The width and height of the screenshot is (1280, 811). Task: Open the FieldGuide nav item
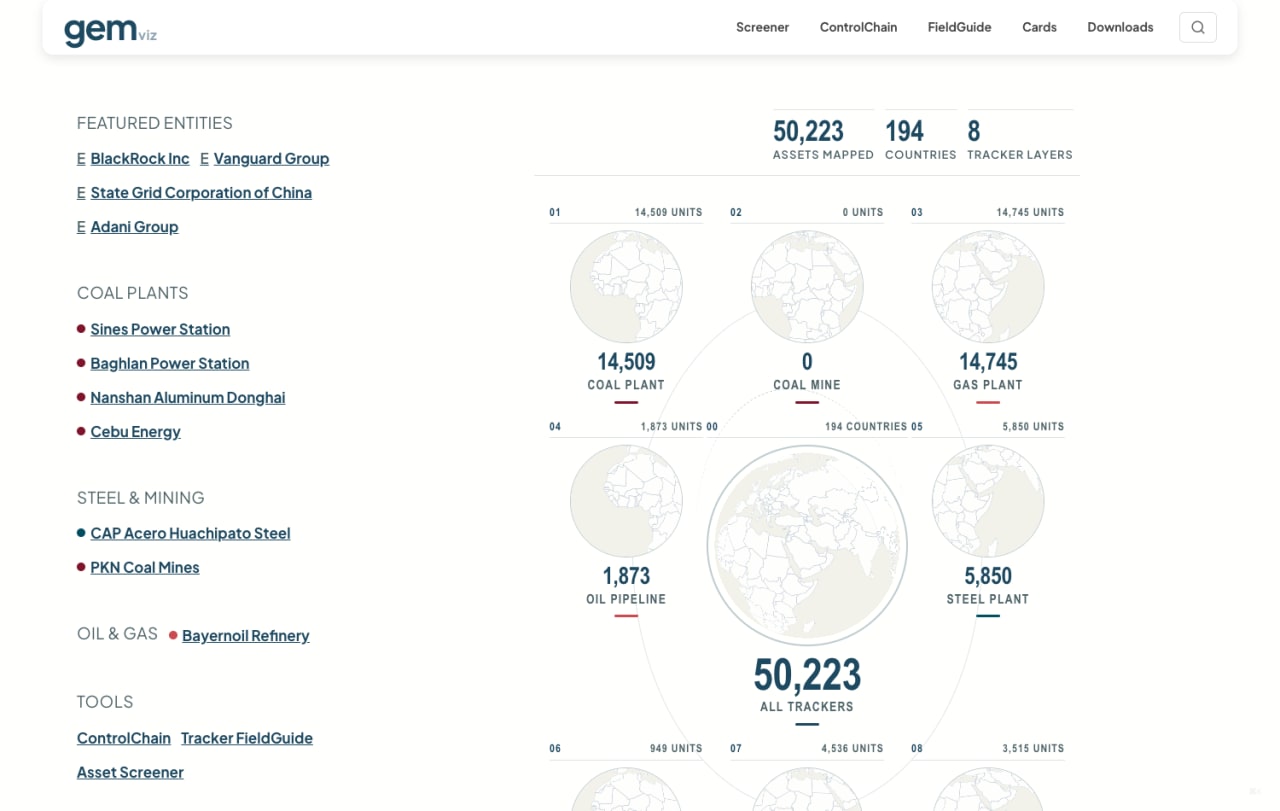click(x=959, y=27)
